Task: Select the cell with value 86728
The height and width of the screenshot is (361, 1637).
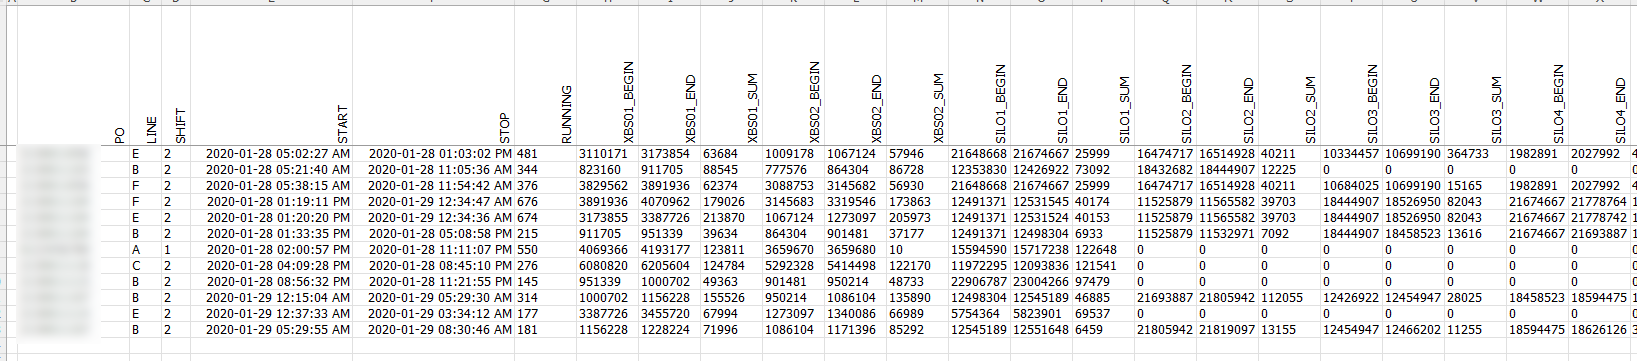Action: tap(918, 170)
